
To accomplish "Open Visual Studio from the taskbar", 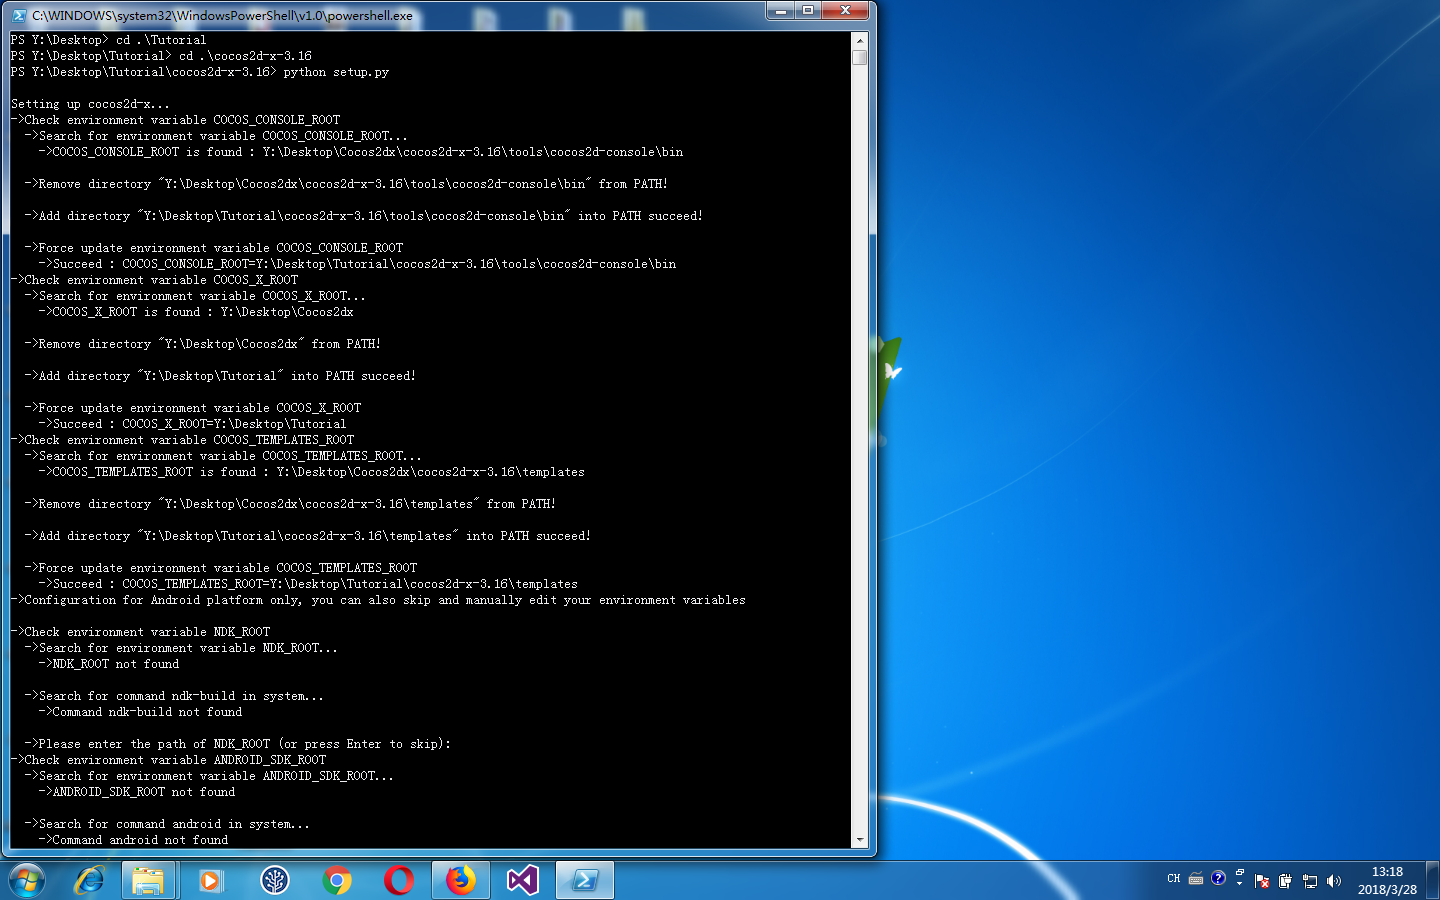I will coord(523,880).
